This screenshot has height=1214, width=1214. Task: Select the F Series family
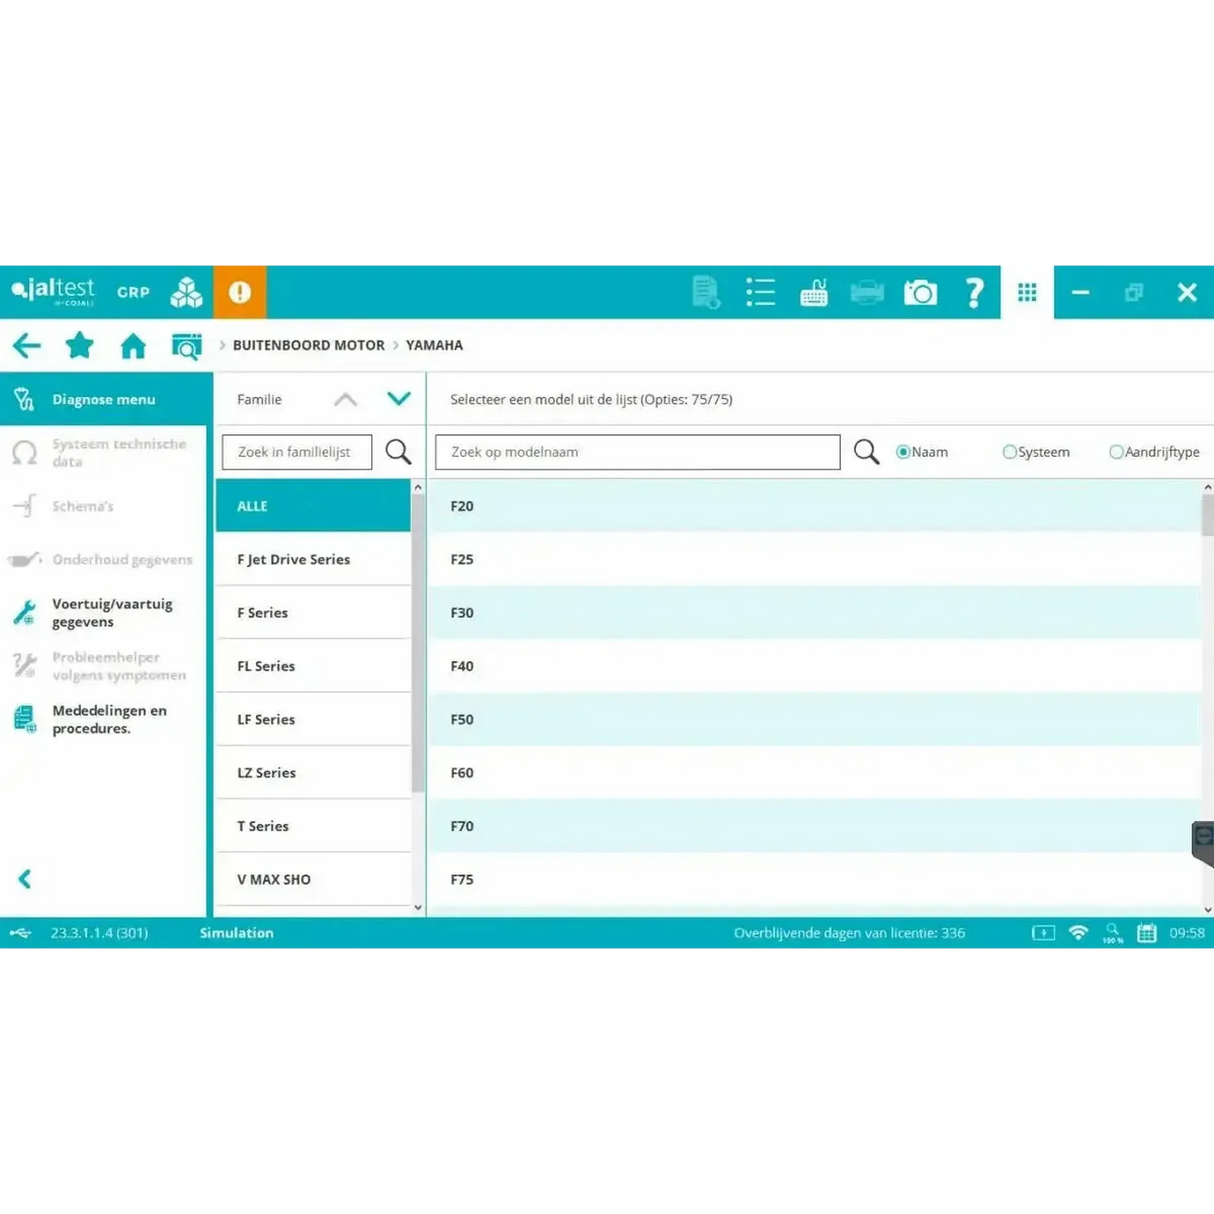313,612
